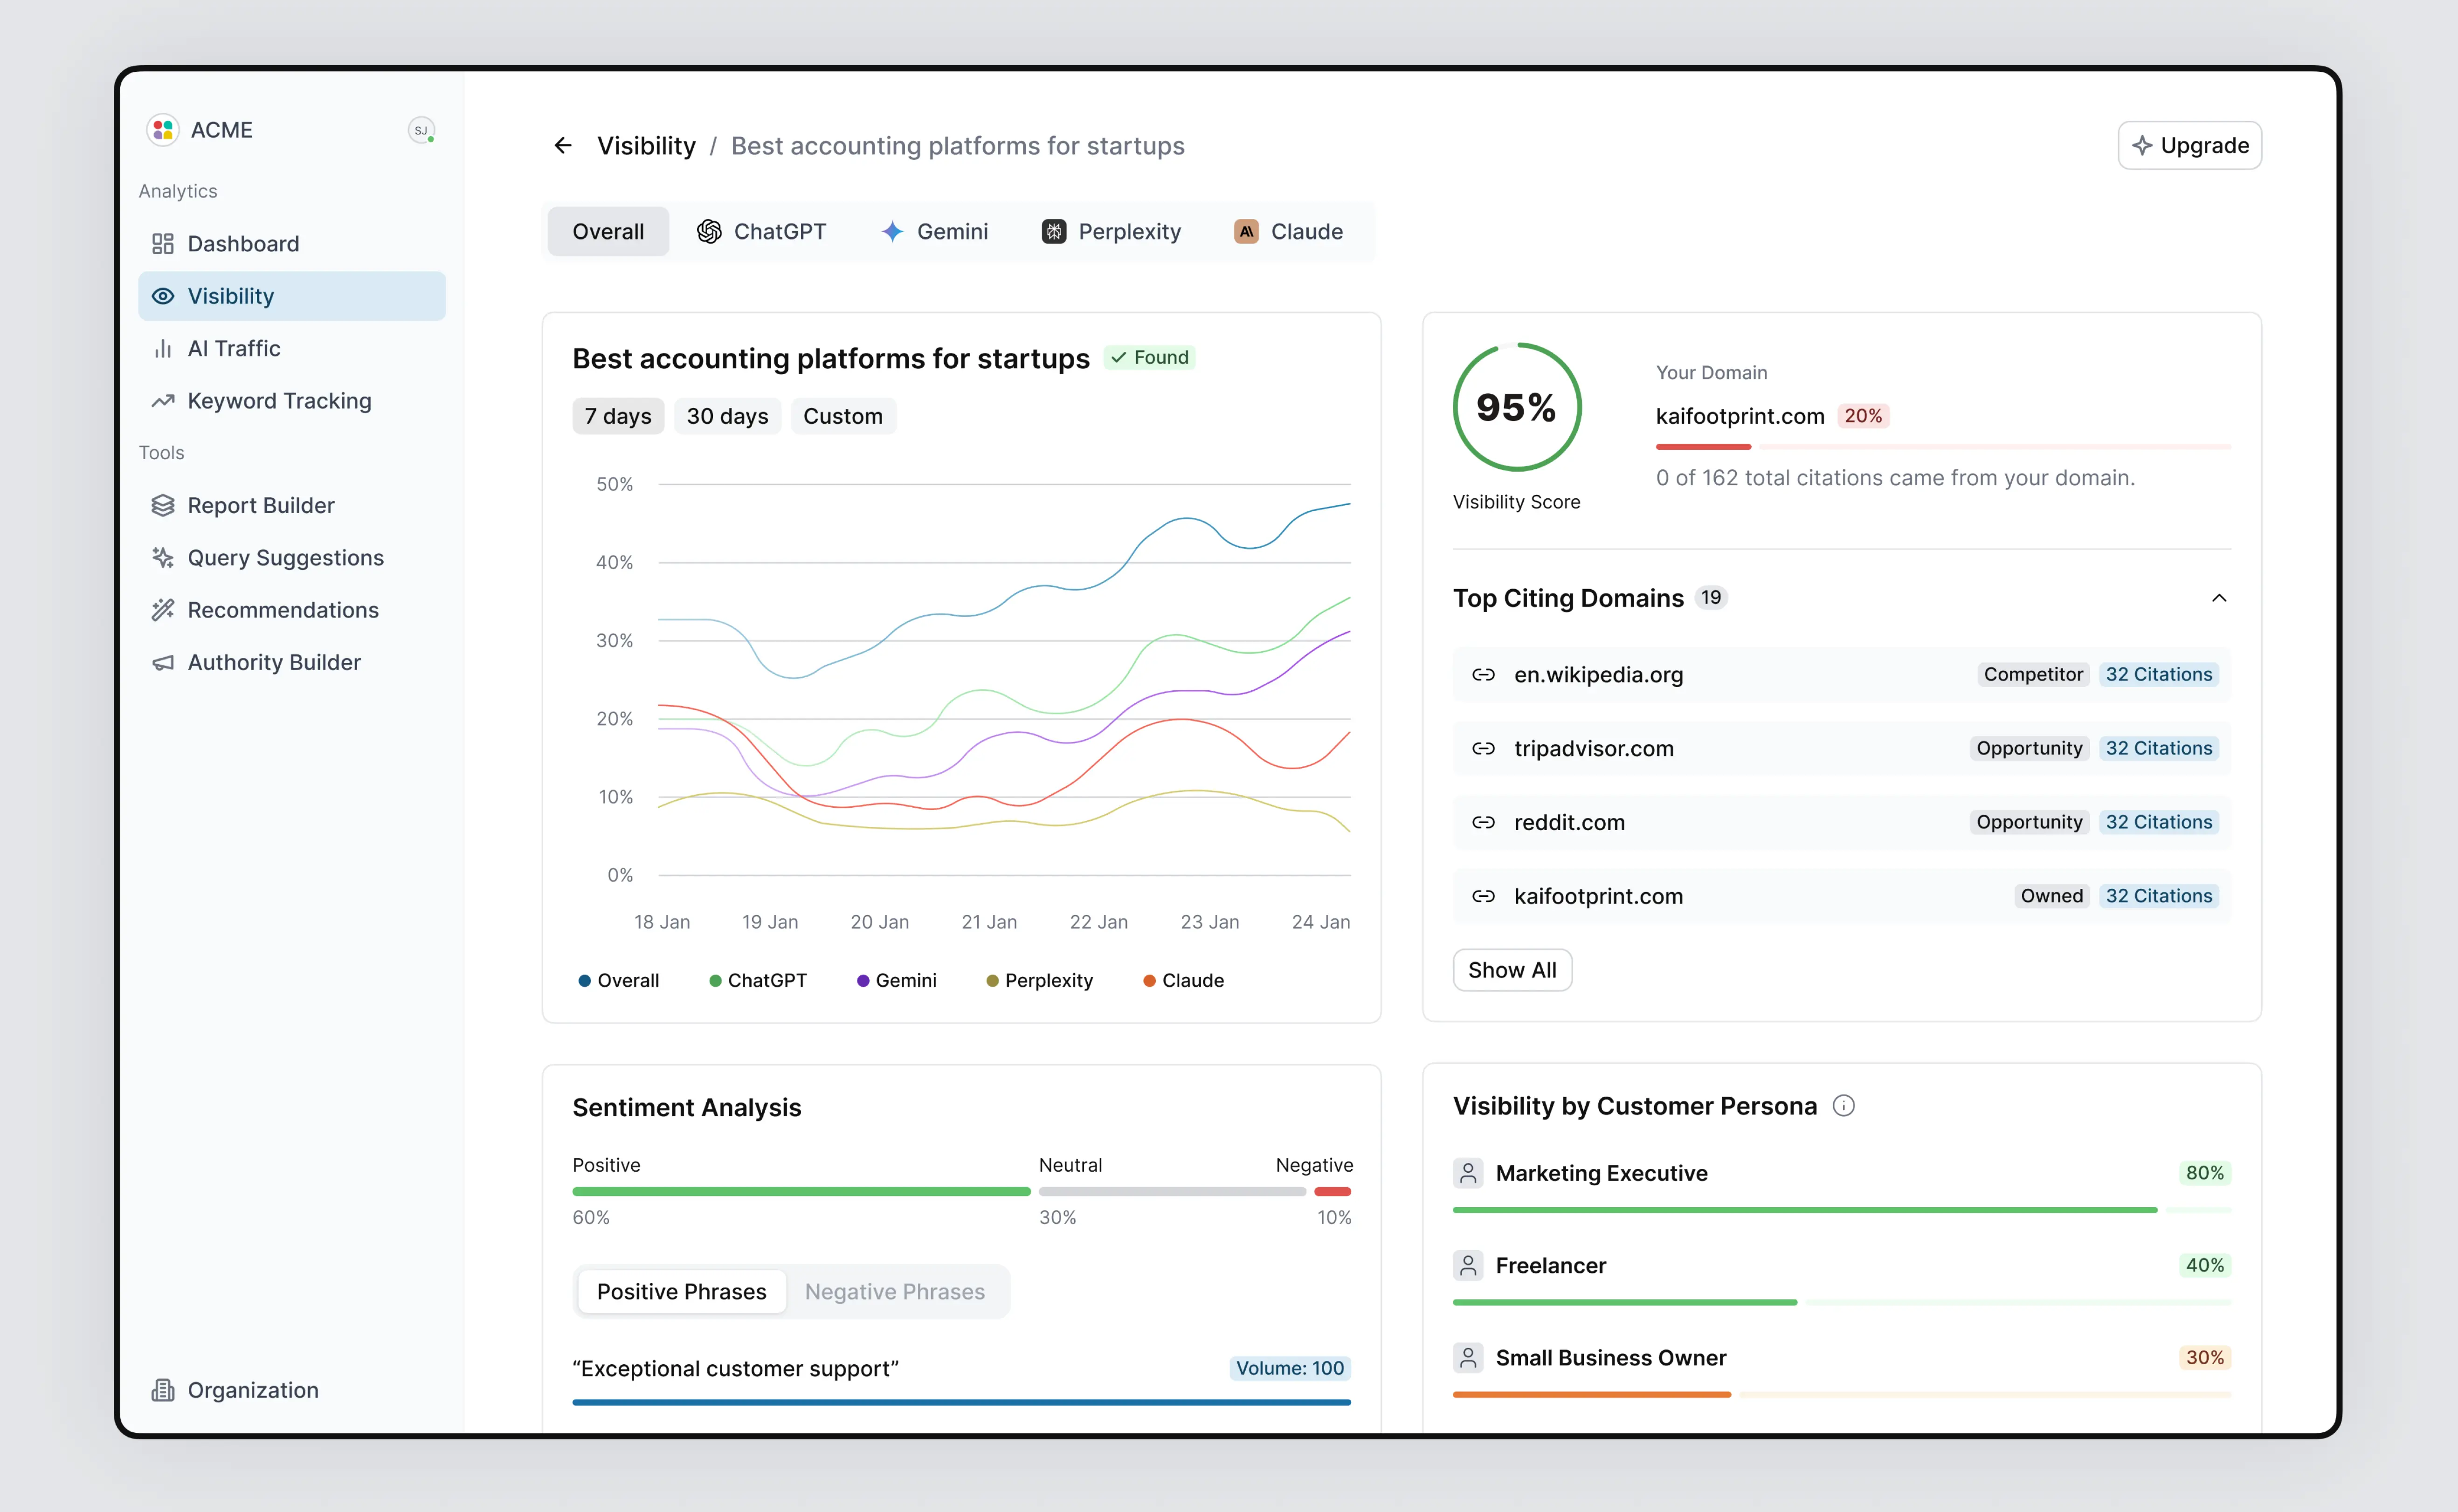Open the Custom date range picker

(x=842, y=416)
